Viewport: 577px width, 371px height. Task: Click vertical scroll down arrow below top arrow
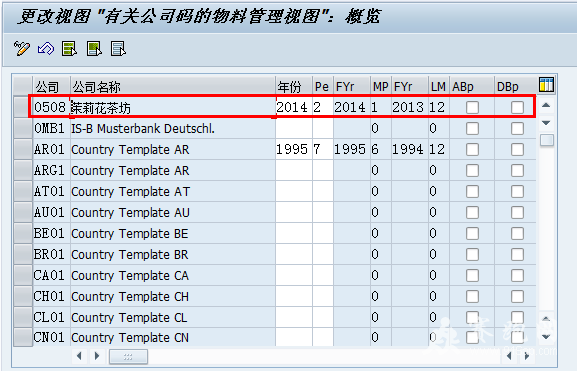point(546,123)
